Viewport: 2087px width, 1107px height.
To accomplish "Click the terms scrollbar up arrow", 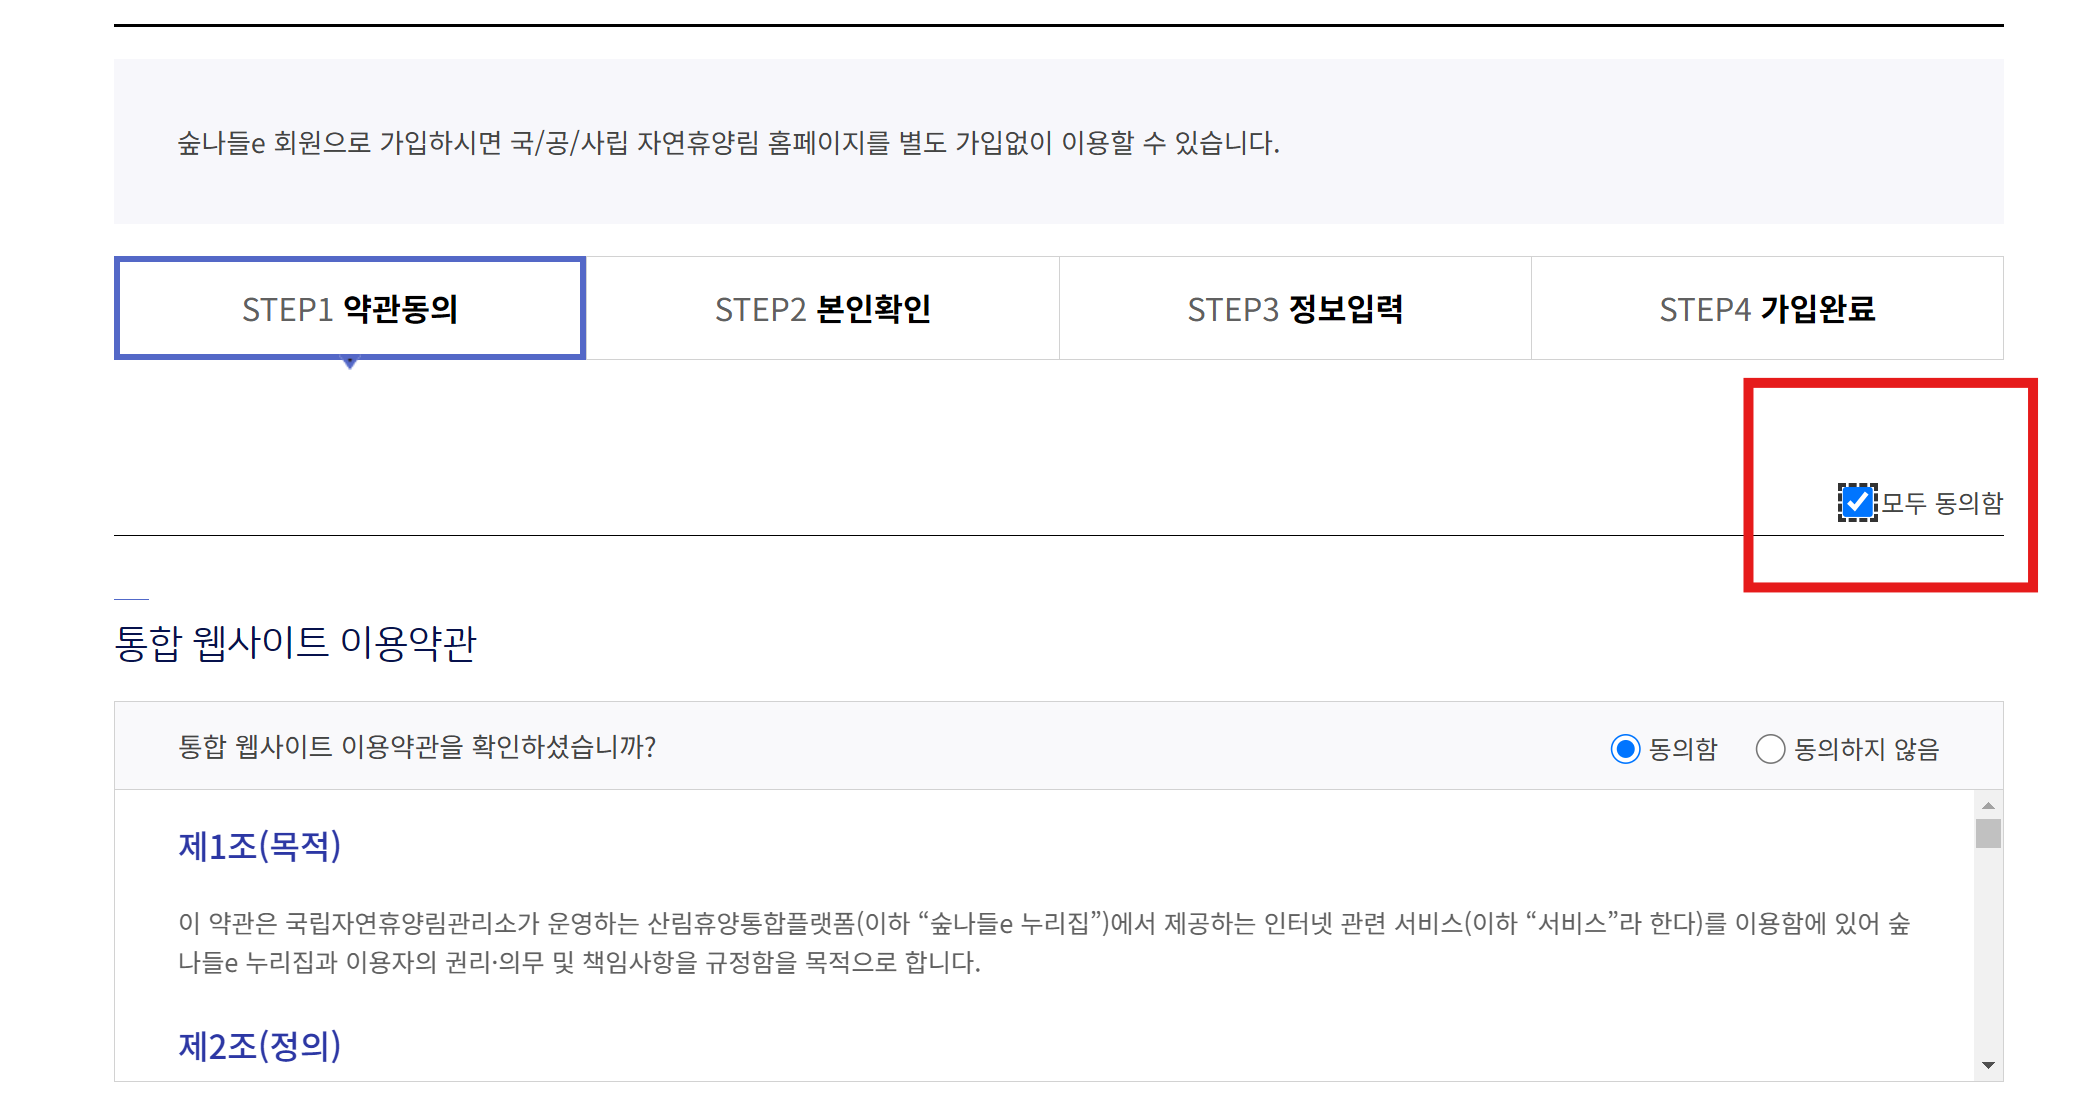I will point(1988,805).
